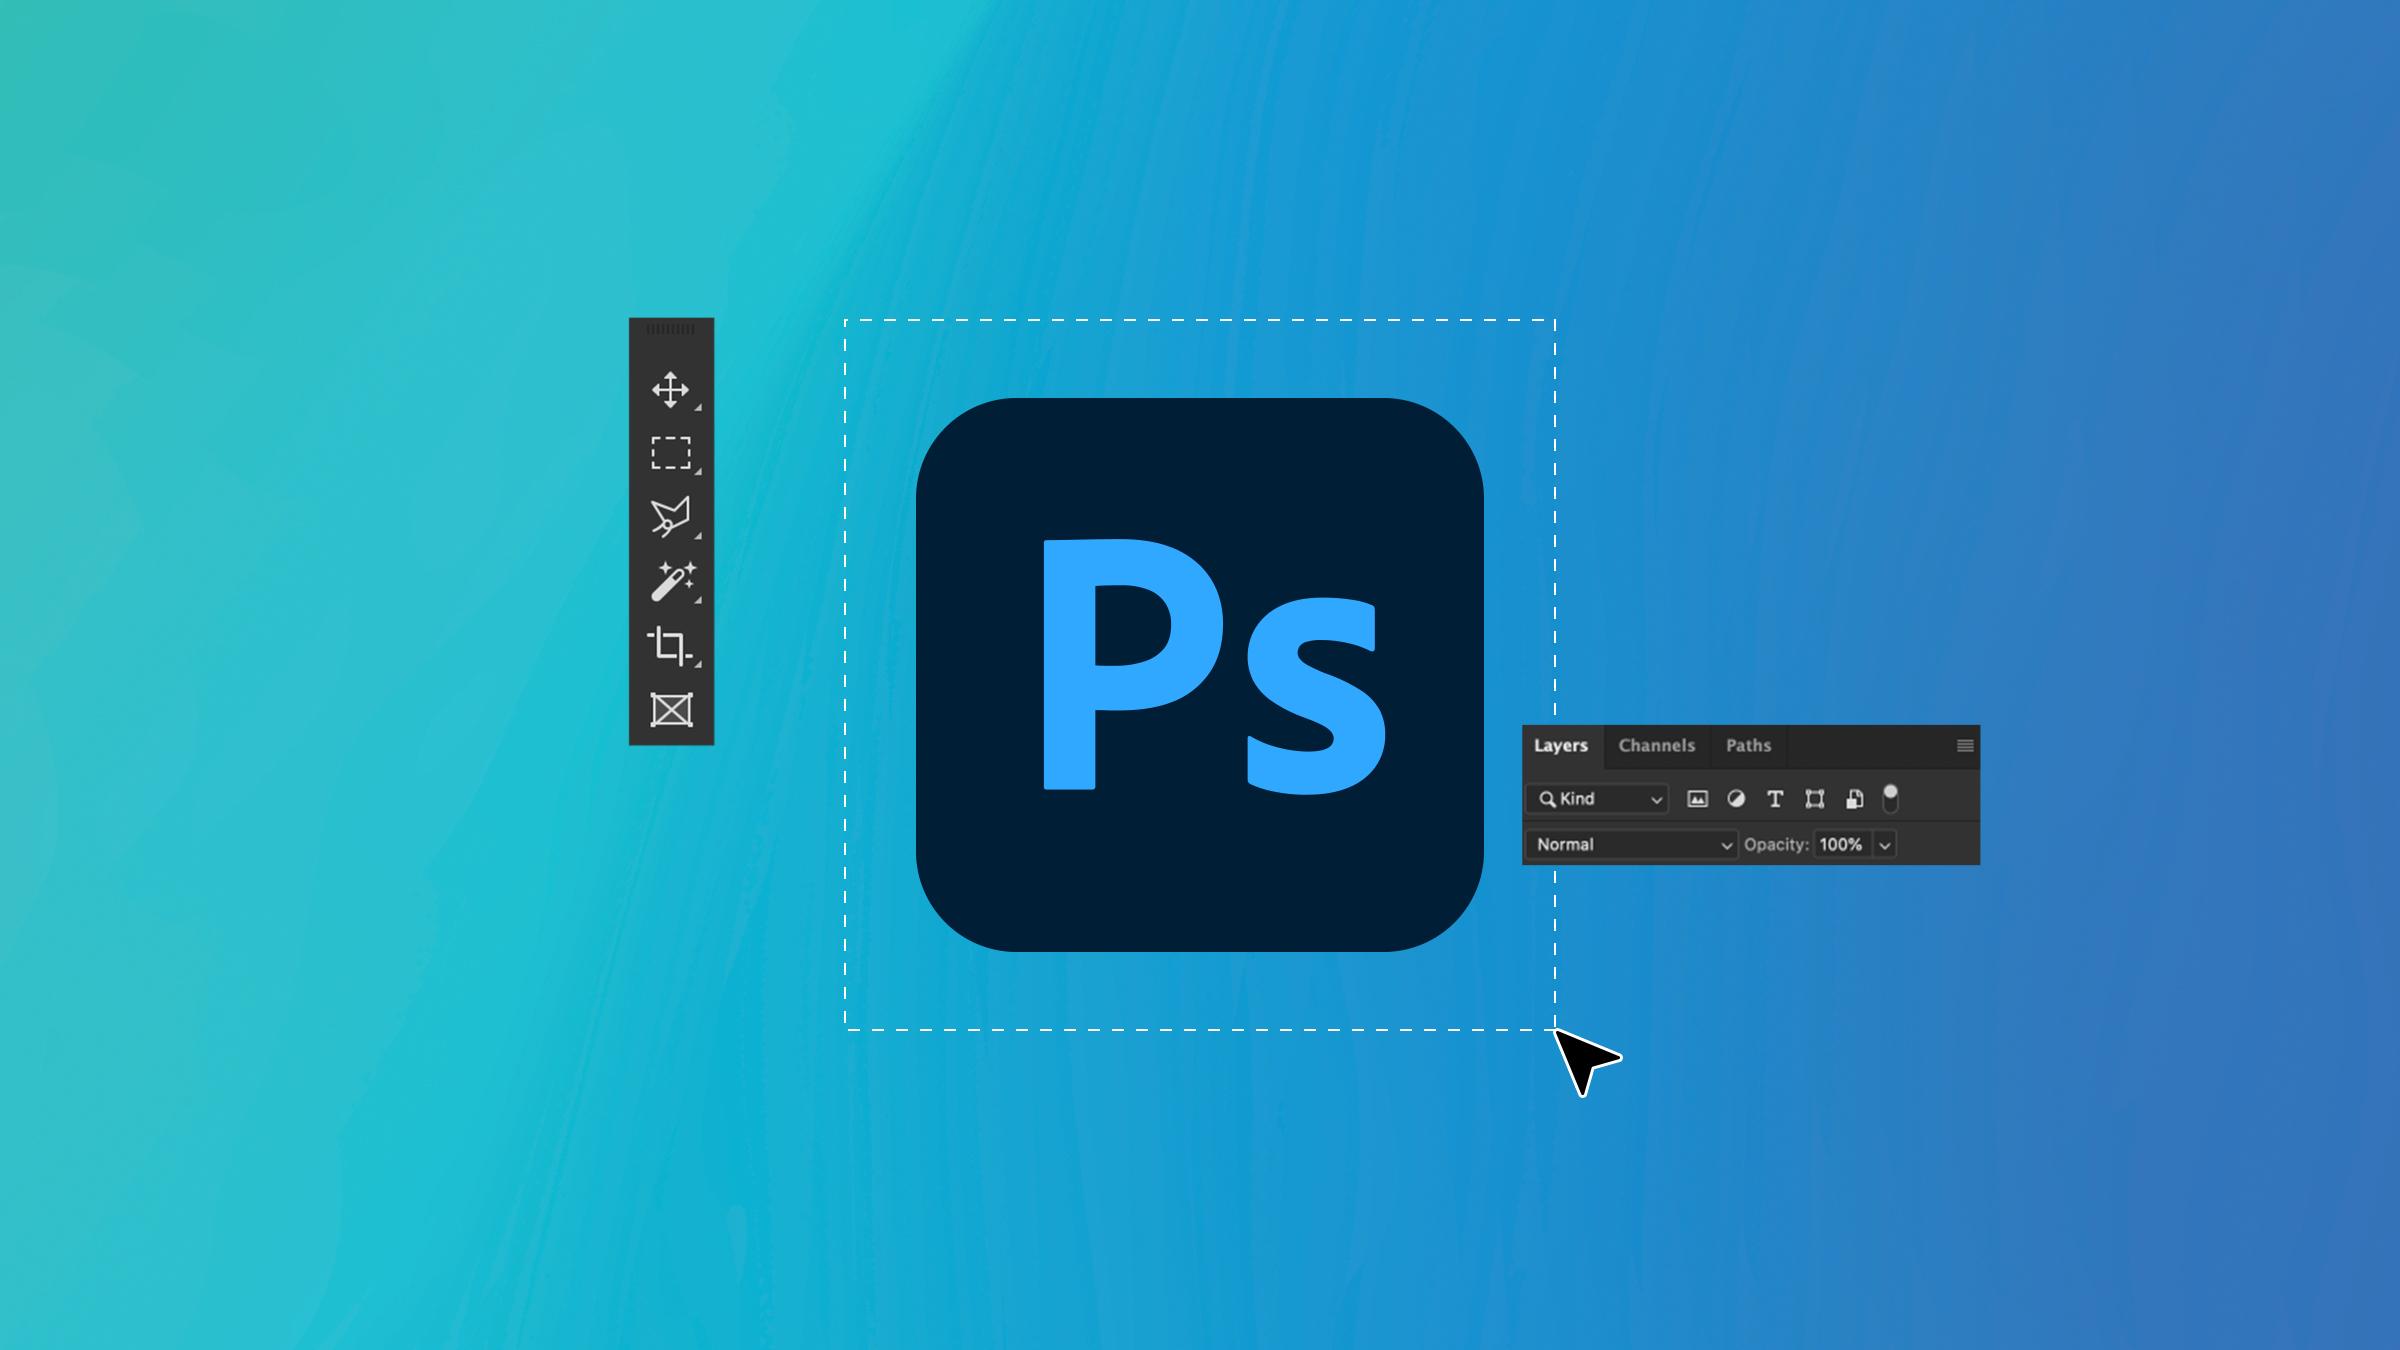Toggle the adjustment layer filter icon
2400x1350 pixels.
(1736, 799)
